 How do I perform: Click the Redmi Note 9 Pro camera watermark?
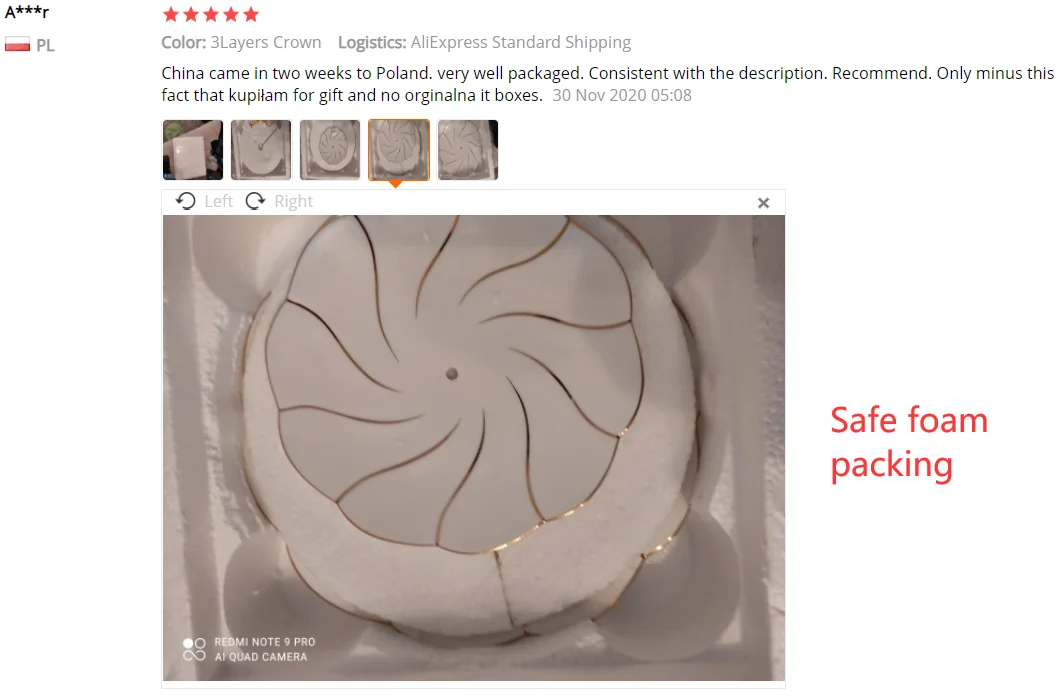coord(249,649)
